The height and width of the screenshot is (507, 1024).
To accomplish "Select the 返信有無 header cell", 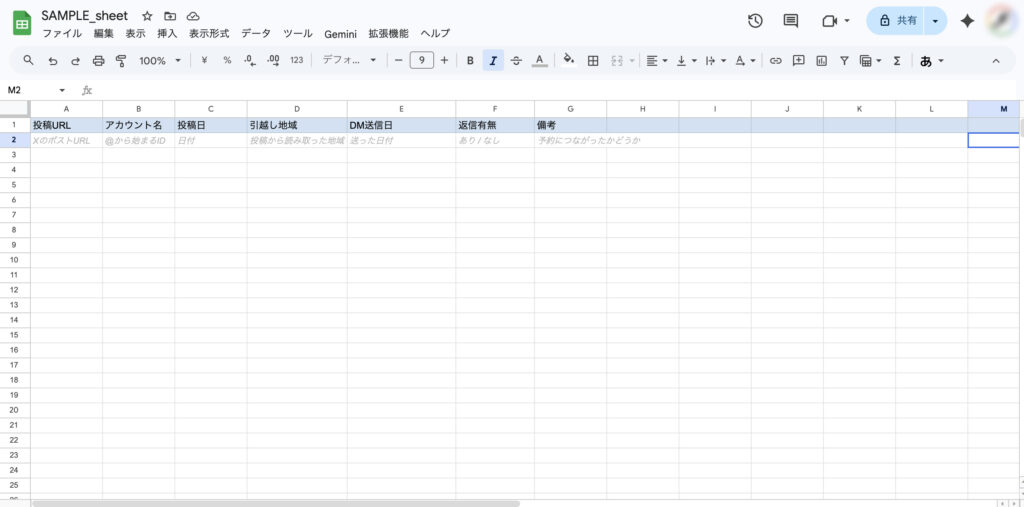I will coord(495,125).
